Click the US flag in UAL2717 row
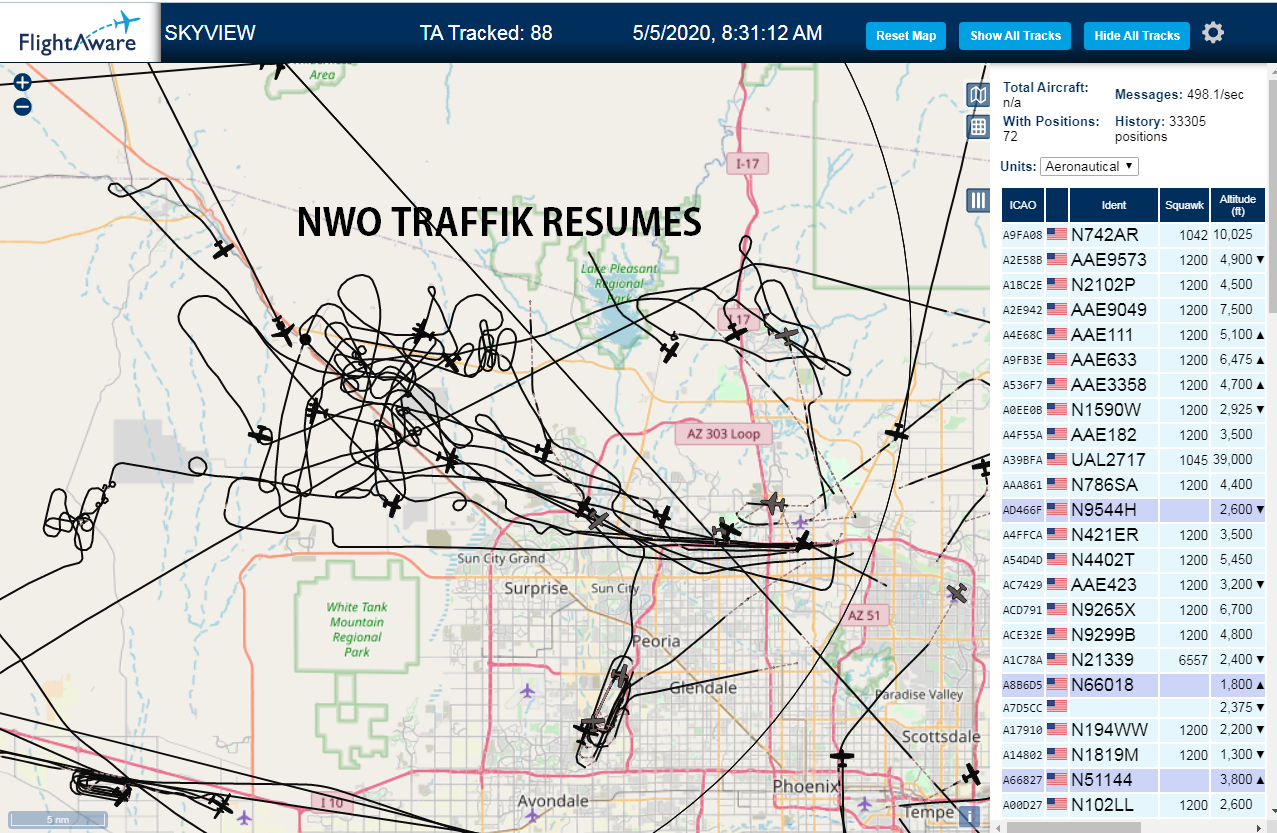Image resolution: width=1277 pixels, height=833 pixels. [x=1057, y=460]
